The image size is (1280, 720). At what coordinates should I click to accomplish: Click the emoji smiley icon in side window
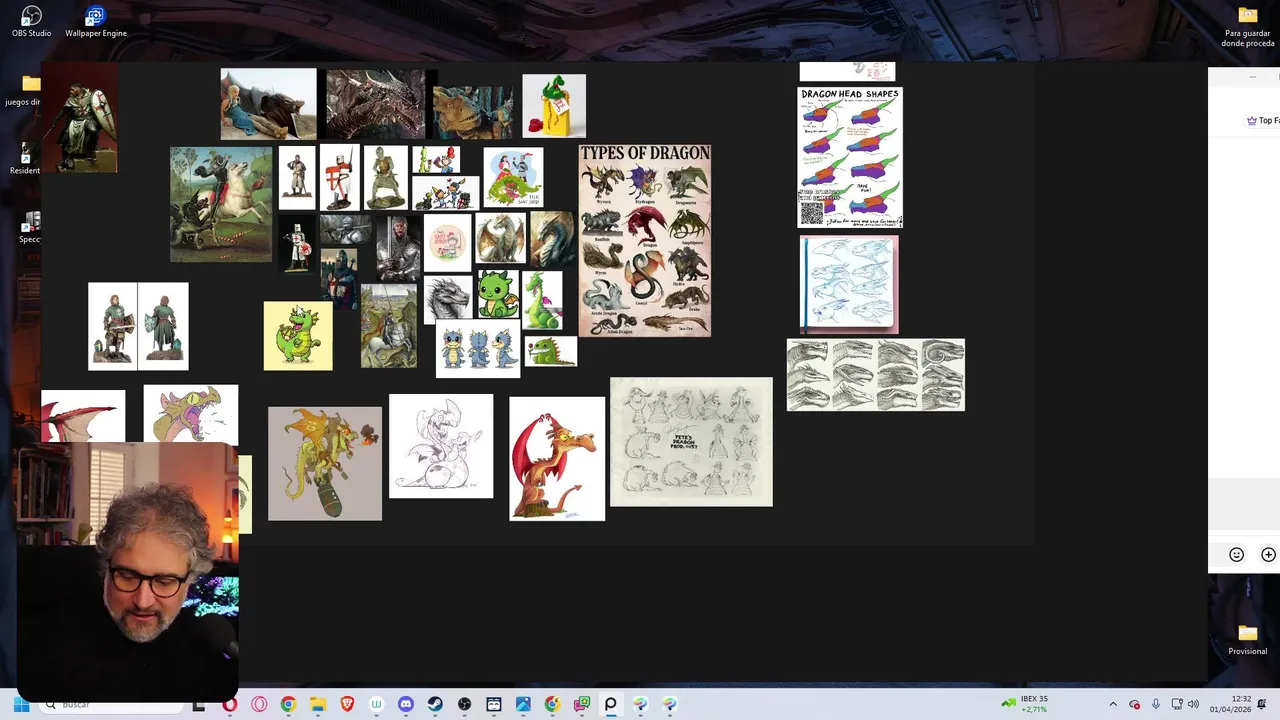click(x=1237, y=555)
